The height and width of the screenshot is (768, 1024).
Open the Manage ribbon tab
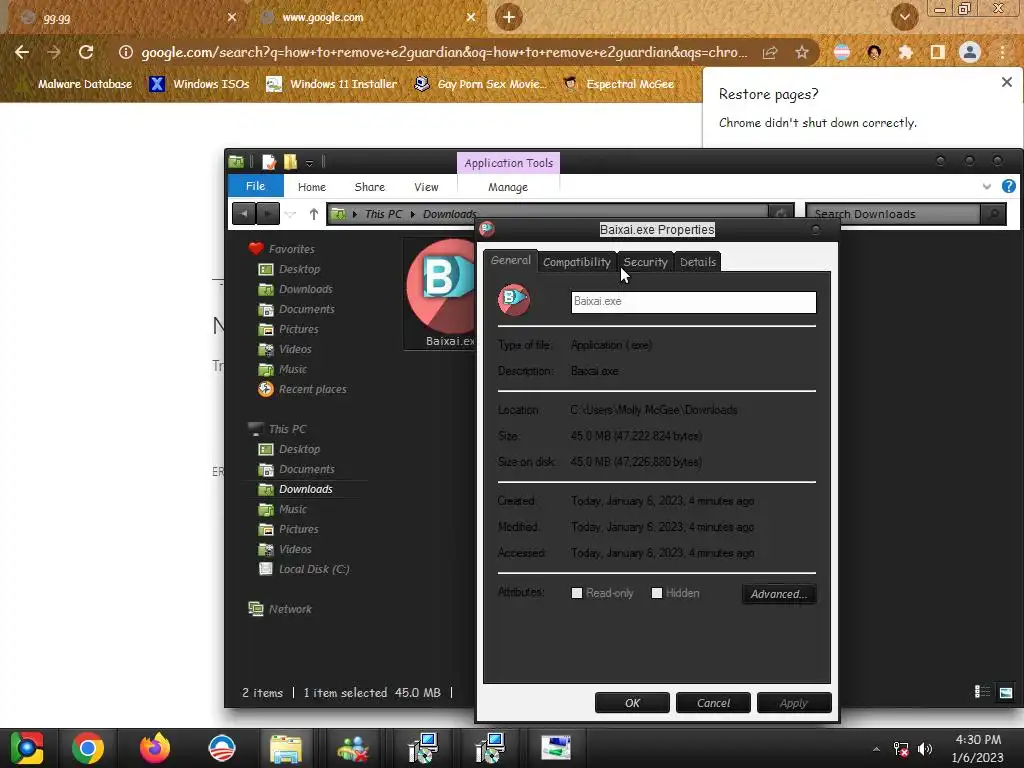pos(507,187)
